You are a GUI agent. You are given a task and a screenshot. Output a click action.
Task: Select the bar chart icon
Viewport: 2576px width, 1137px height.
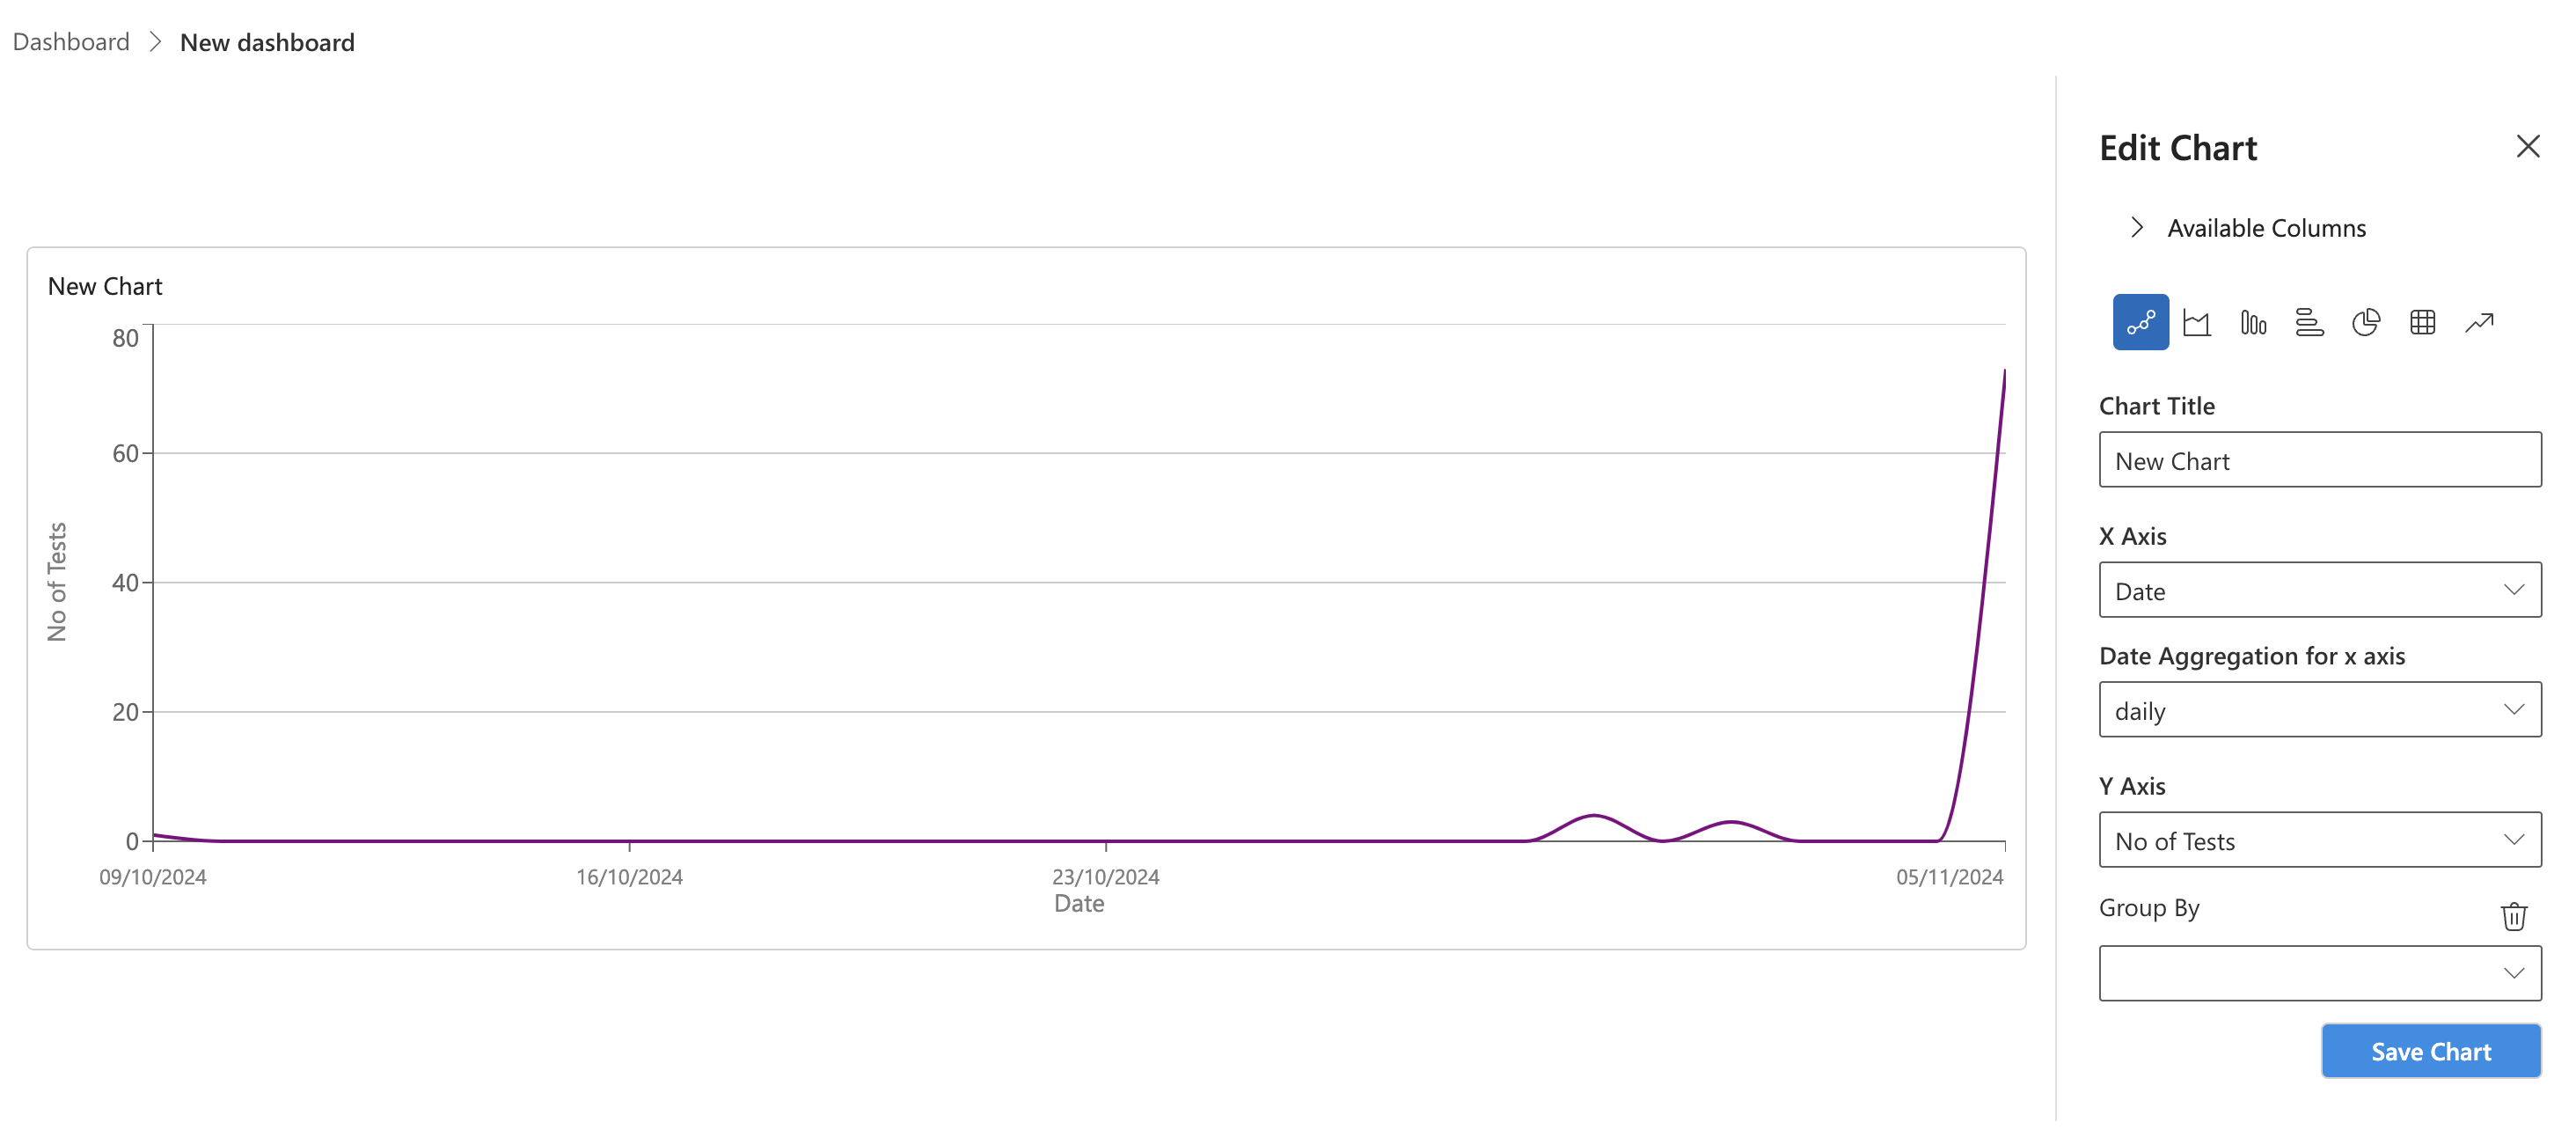click(2252, 320)
